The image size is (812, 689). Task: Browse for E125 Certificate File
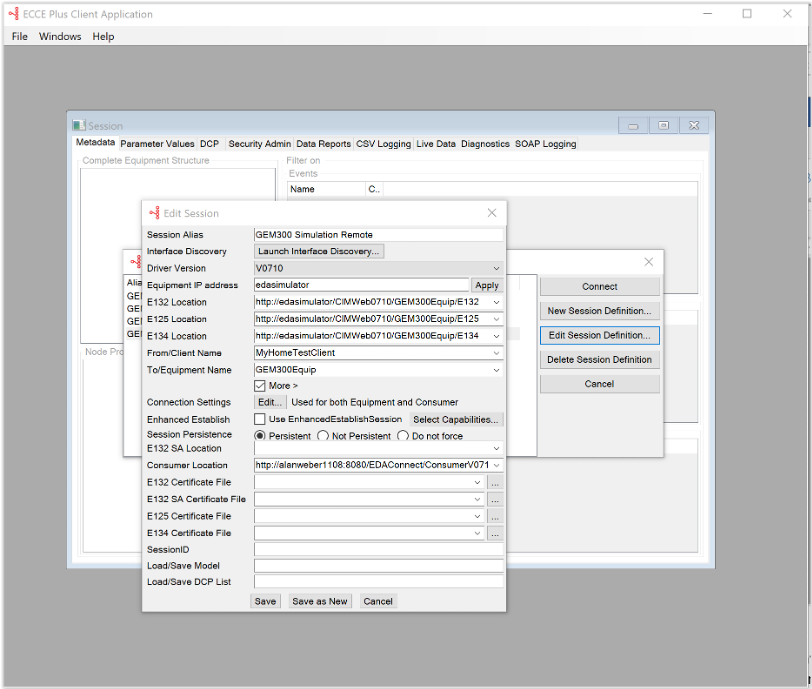(495, 516)
